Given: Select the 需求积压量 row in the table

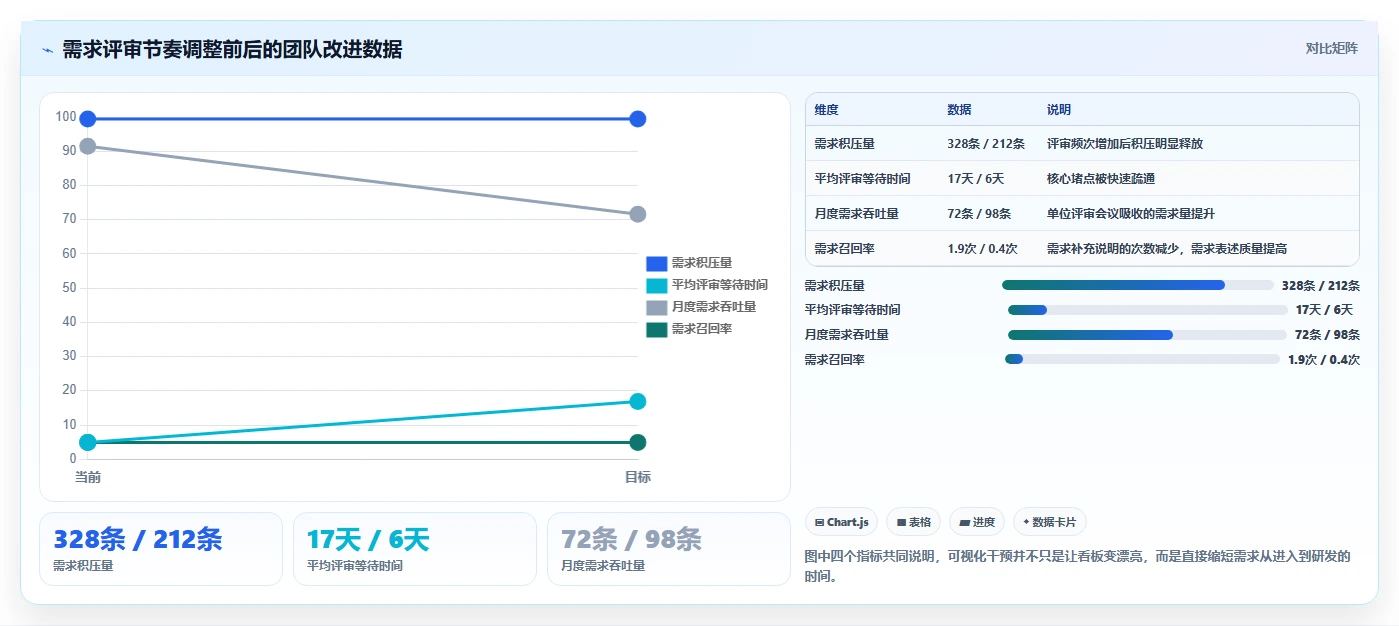Looking at the screenshot, I should (1082, 144).
